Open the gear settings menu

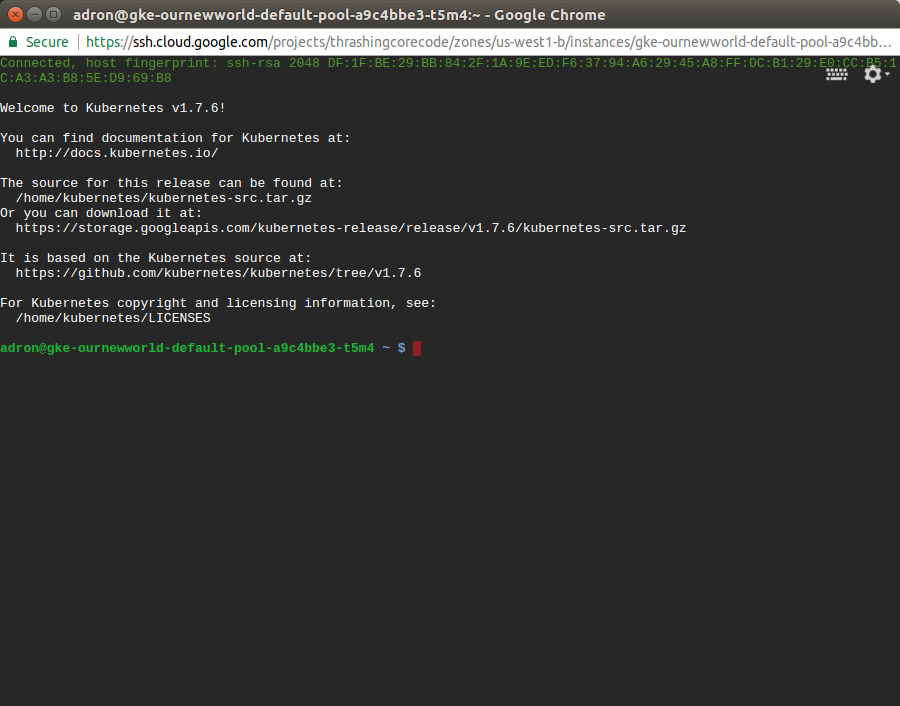coord(876,74)
